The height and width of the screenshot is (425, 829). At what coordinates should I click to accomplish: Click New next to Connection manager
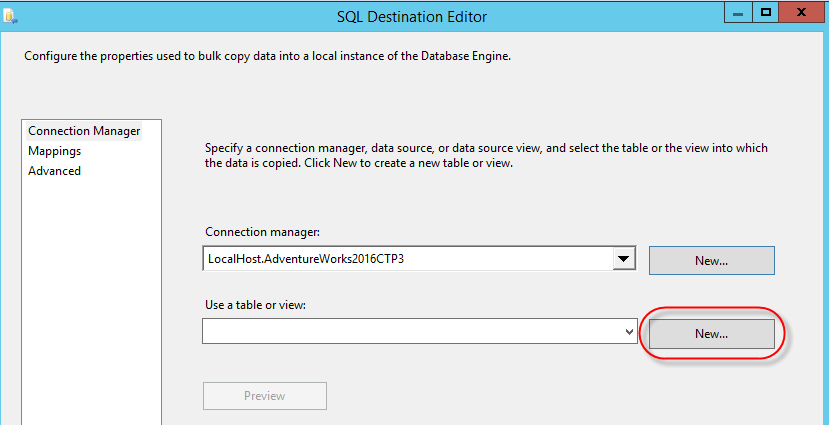click(x=711, y=260)
